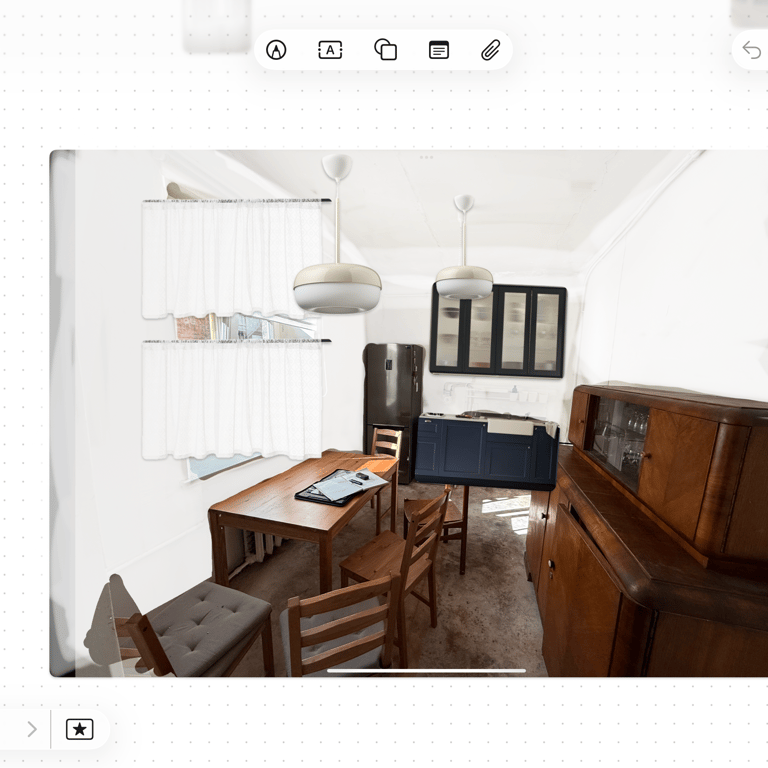Select the black glass wall cabinet image

[x=498, y=331]
